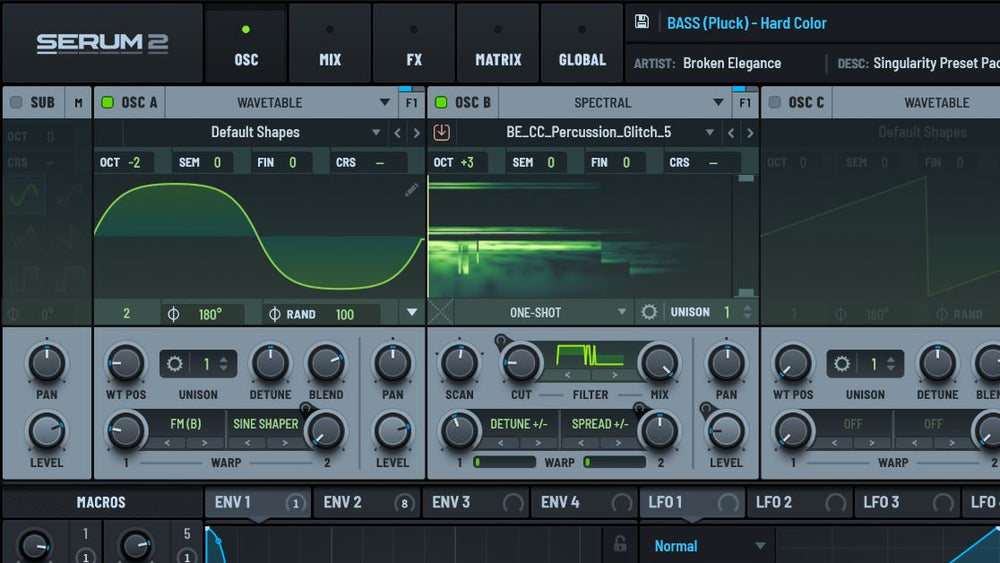Click next filter type arrow in OSC B

pyautogui.click(x=614, y=375)
